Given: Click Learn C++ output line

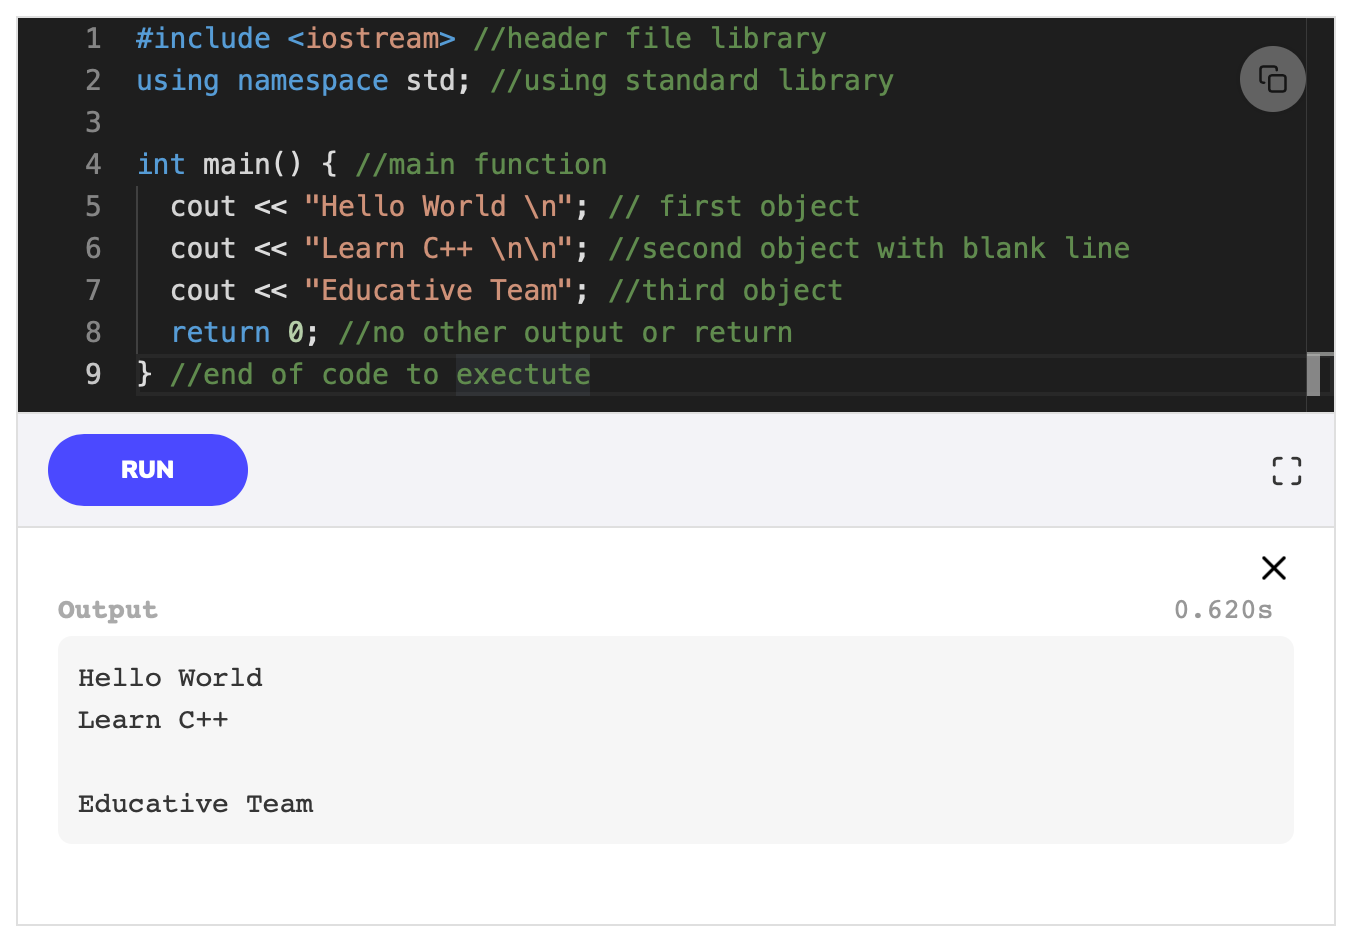Looking at the screenshot, I should (153, 719).
